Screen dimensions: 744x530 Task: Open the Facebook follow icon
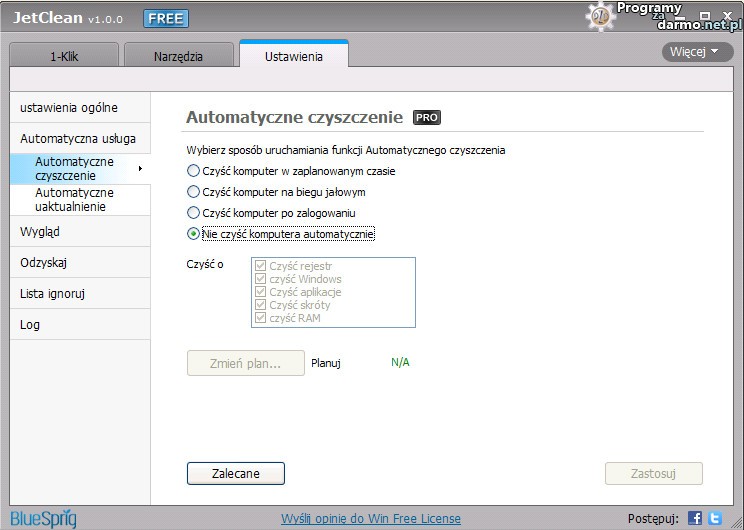click(695, 518)
